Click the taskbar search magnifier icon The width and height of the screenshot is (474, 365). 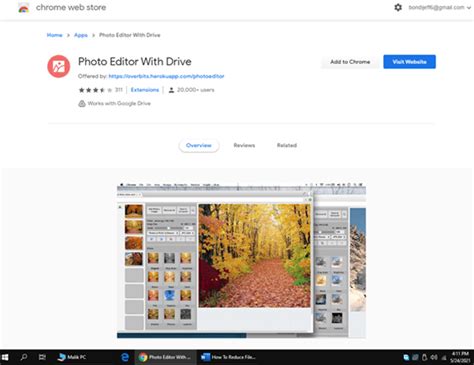24,357
